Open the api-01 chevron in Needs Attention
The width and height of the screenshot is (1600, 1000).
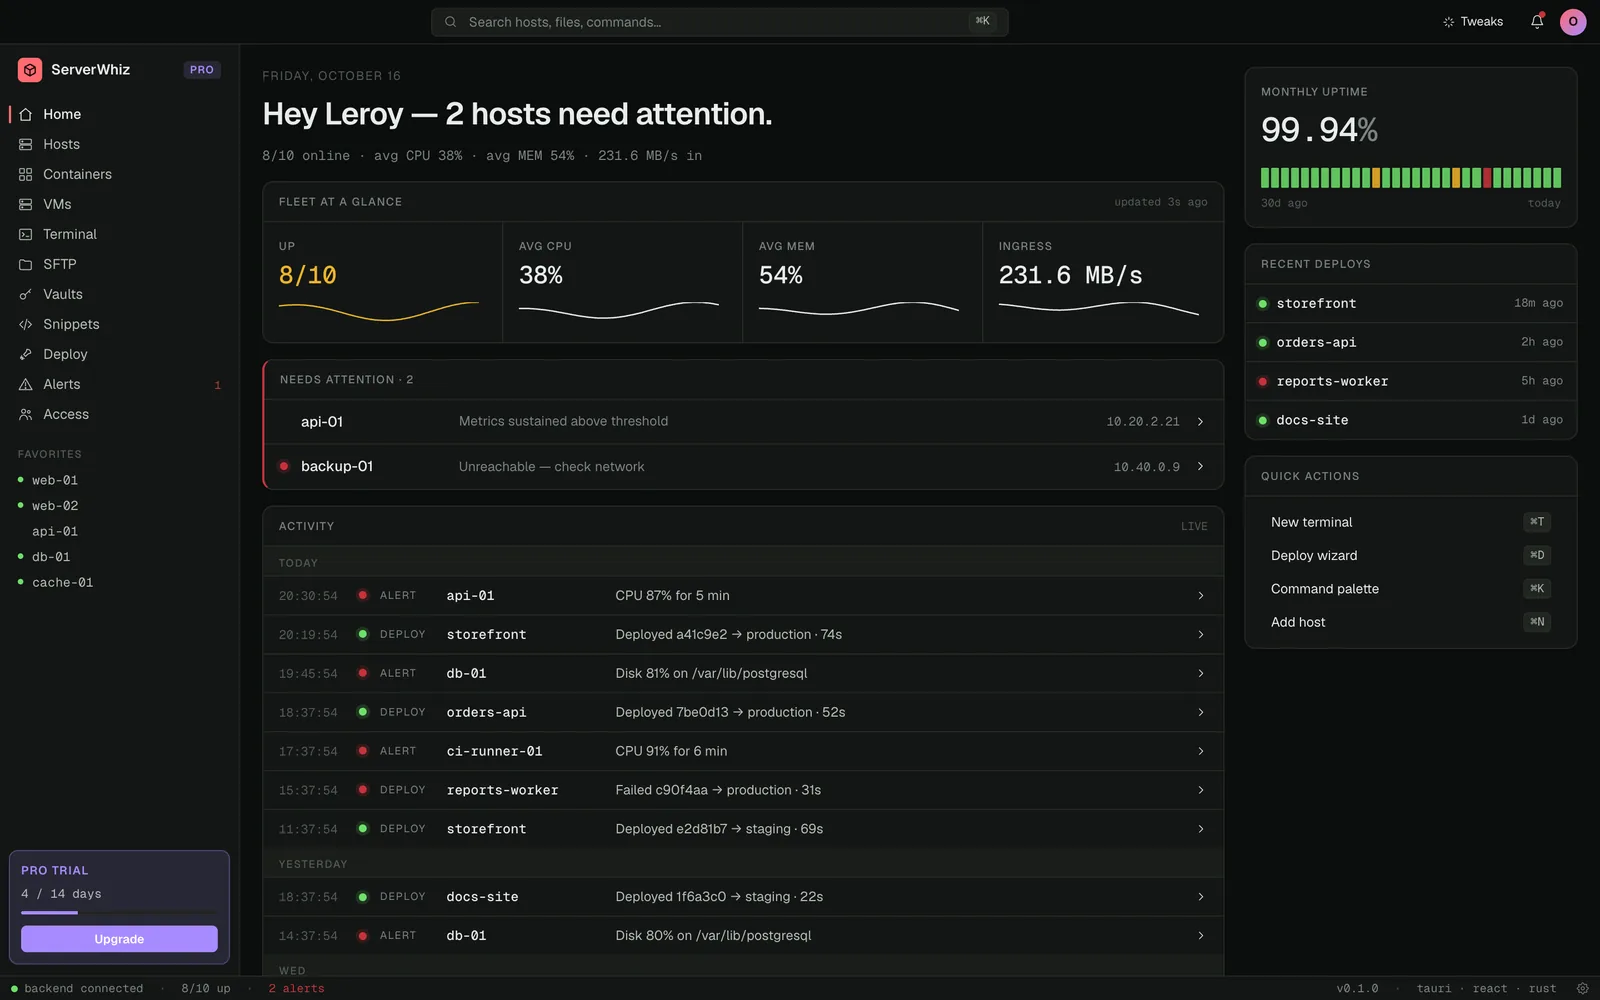1200,421
